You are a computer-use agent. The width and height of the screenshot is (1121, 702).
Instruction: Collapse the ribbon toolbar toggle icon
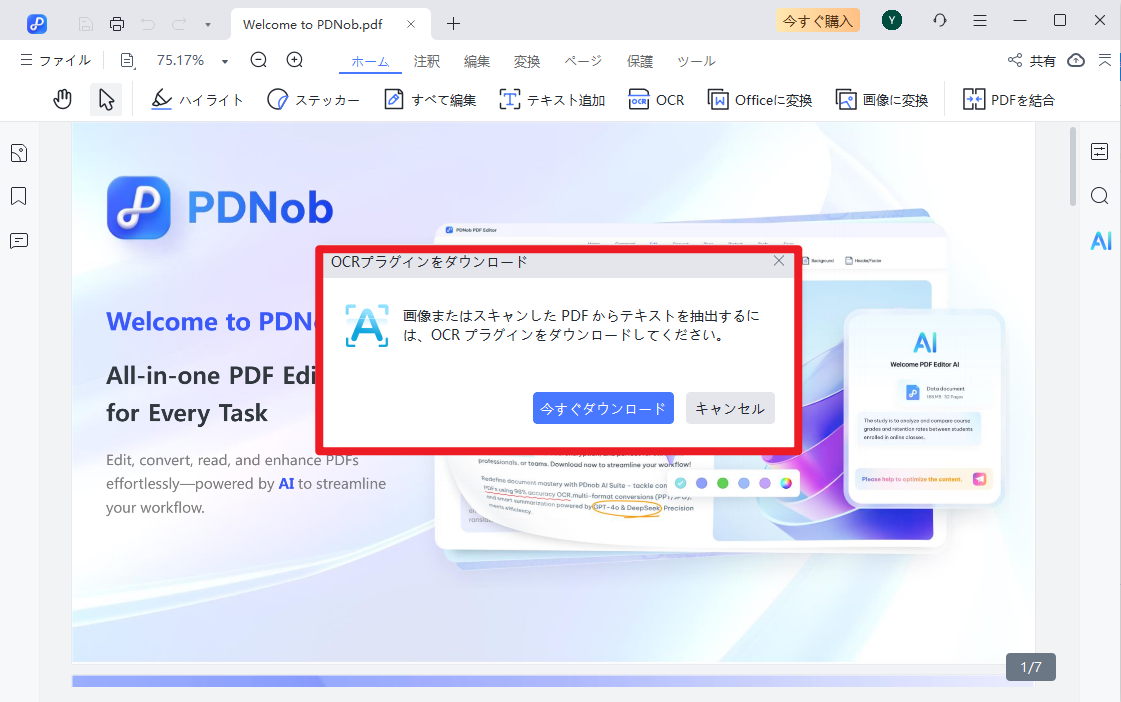click(1105, 60)
